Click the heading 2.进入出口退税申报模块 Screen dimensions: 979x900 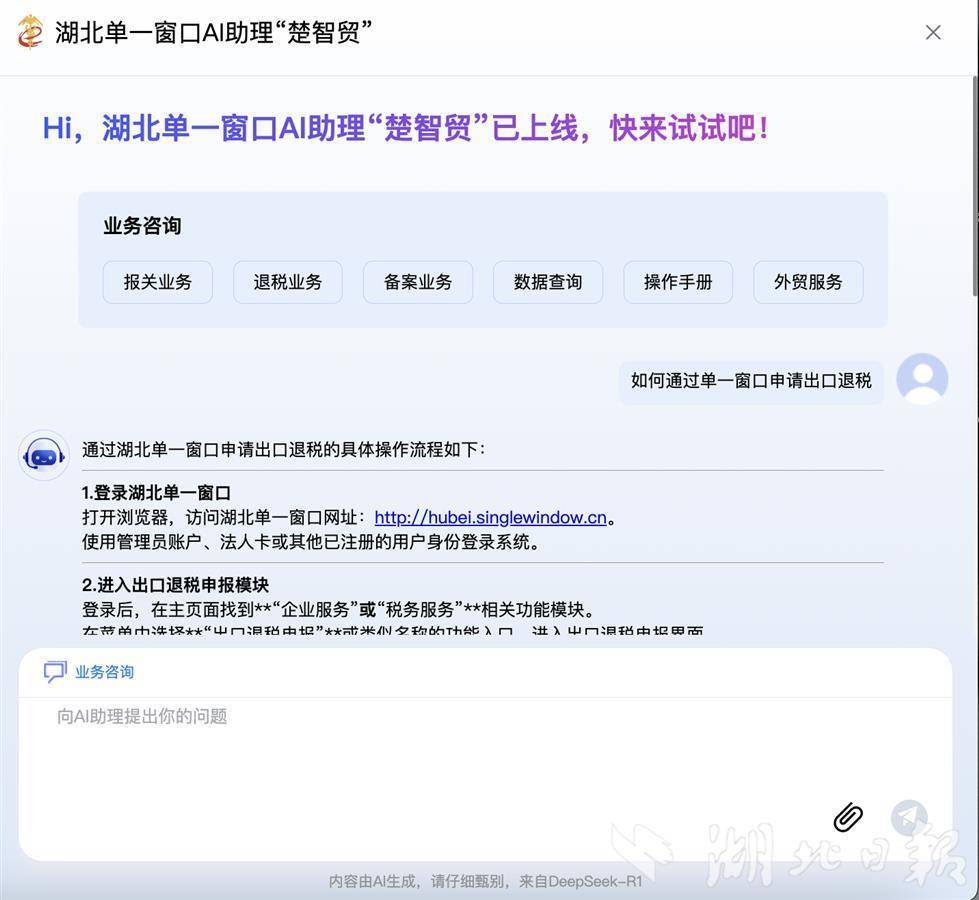tap(175, 585)
